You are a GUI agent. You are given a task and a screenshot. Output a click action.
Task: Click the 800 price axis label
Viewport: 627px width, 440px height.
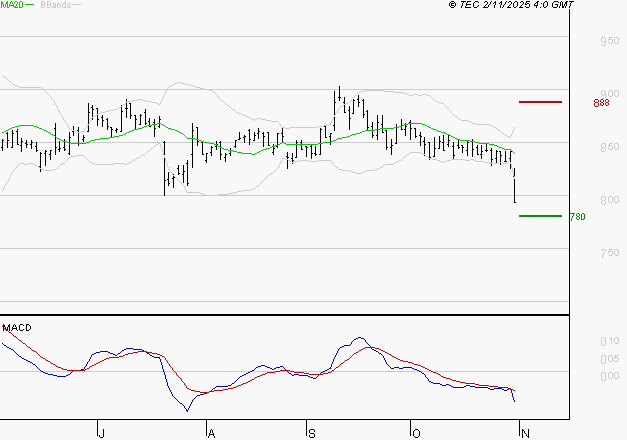click(609, 200)
